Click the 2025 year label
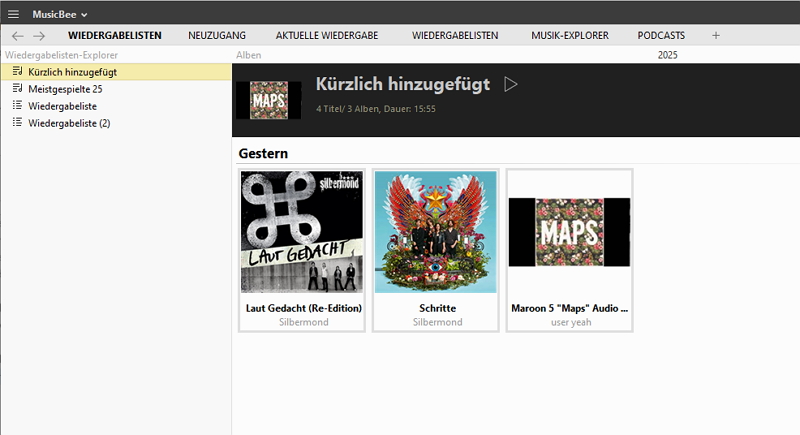The image size is (800, 435). point(667,55)
